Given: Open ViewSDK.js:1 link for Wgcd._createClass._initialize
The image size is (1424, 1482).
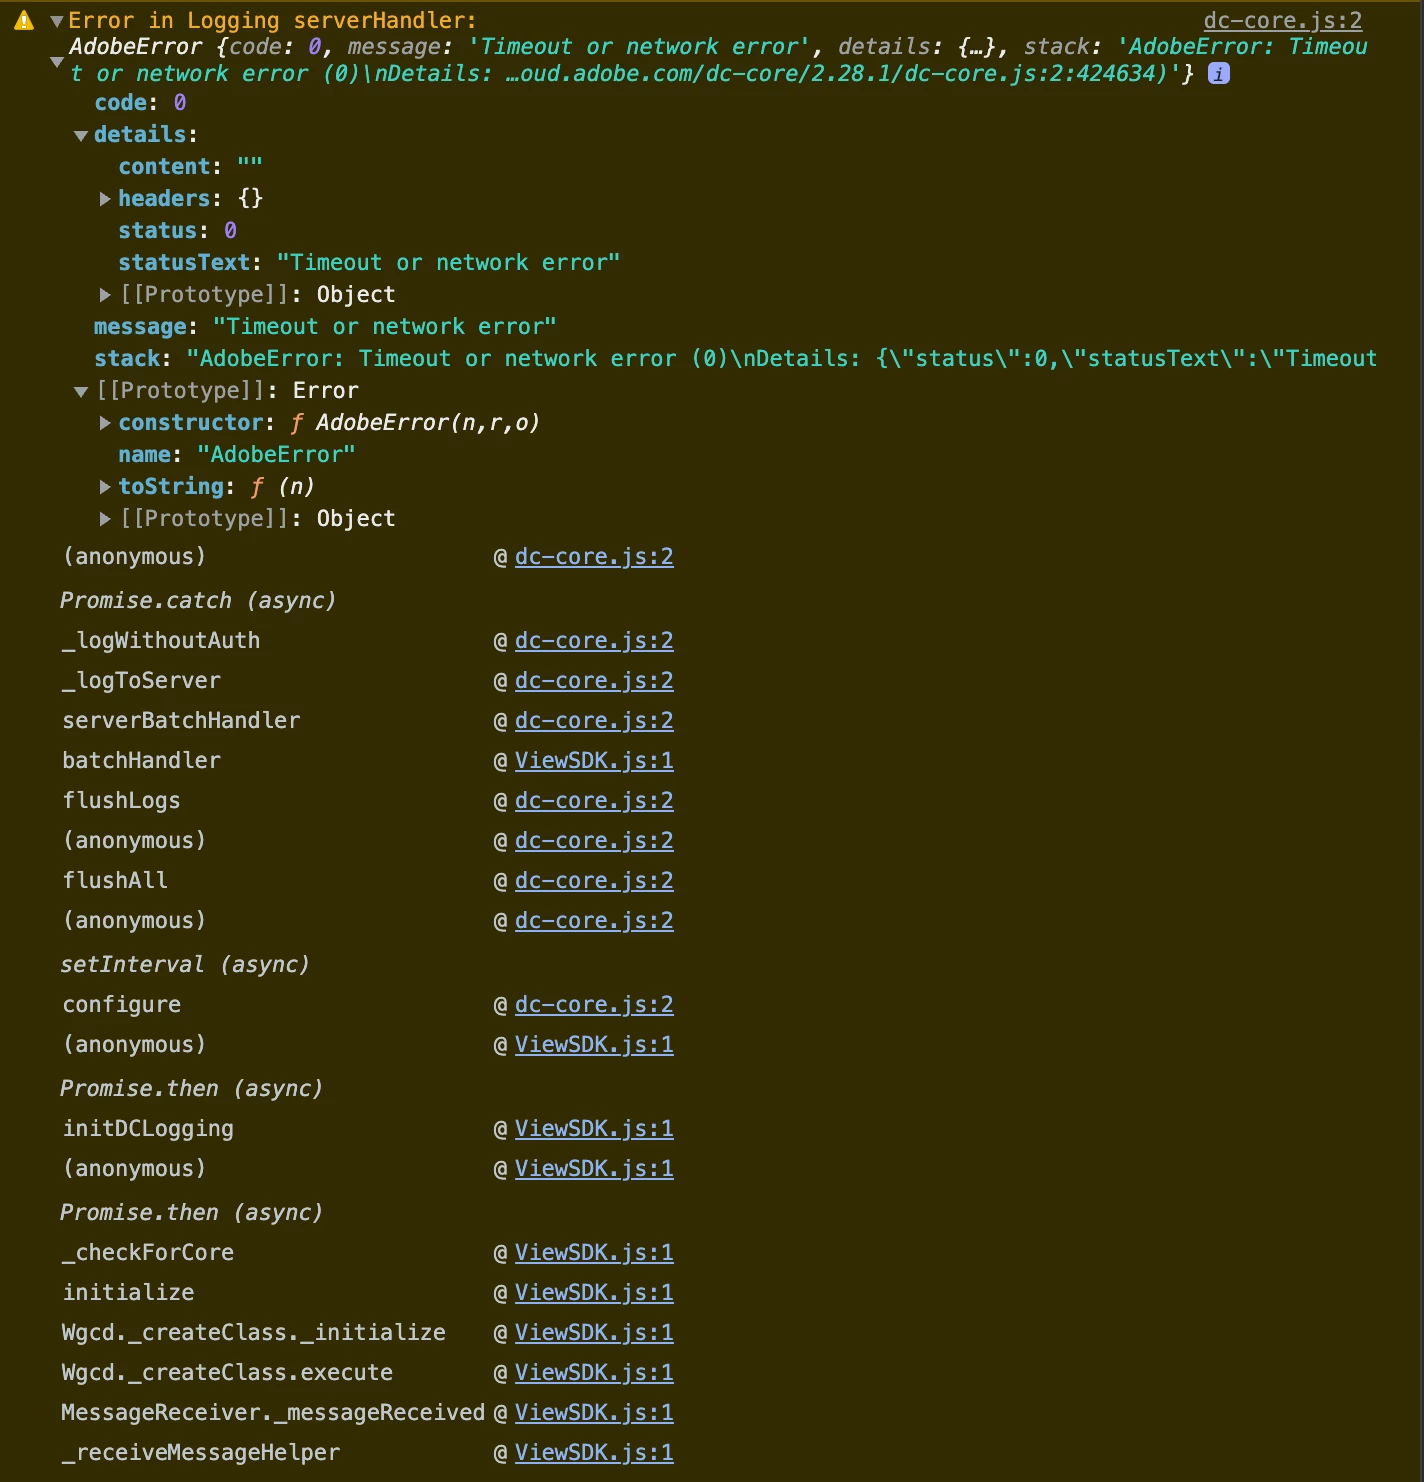Looking at the screenshot, I should [x=594, y=1332].
